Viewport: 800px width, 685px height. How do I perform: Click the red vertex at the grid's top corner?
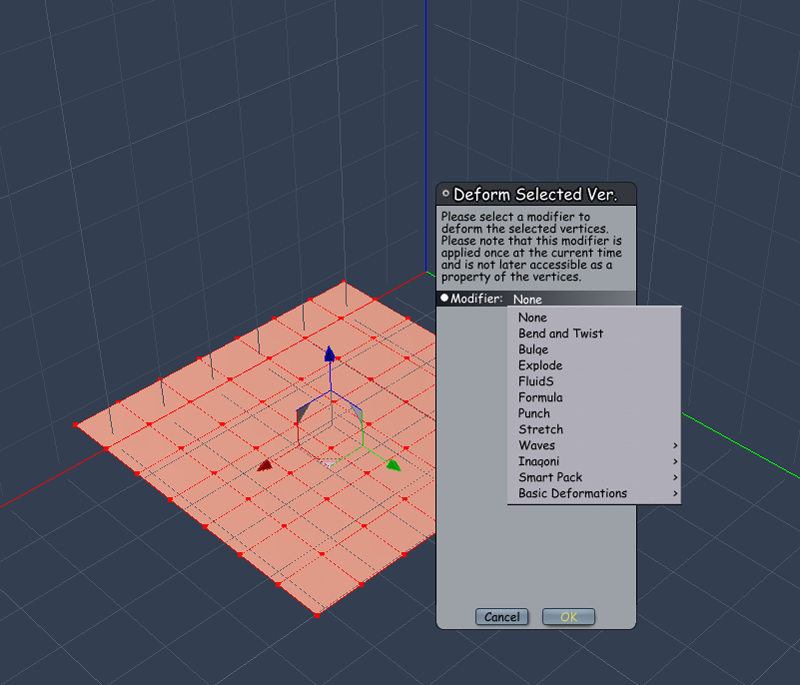[x=344, y=282]
